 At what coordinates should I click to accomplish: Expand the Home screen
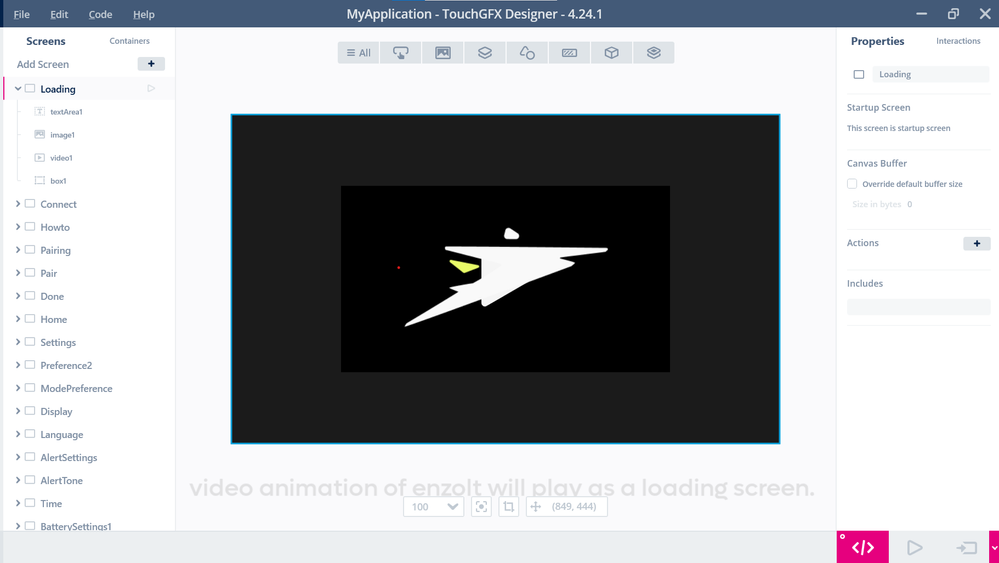(18, 319)
